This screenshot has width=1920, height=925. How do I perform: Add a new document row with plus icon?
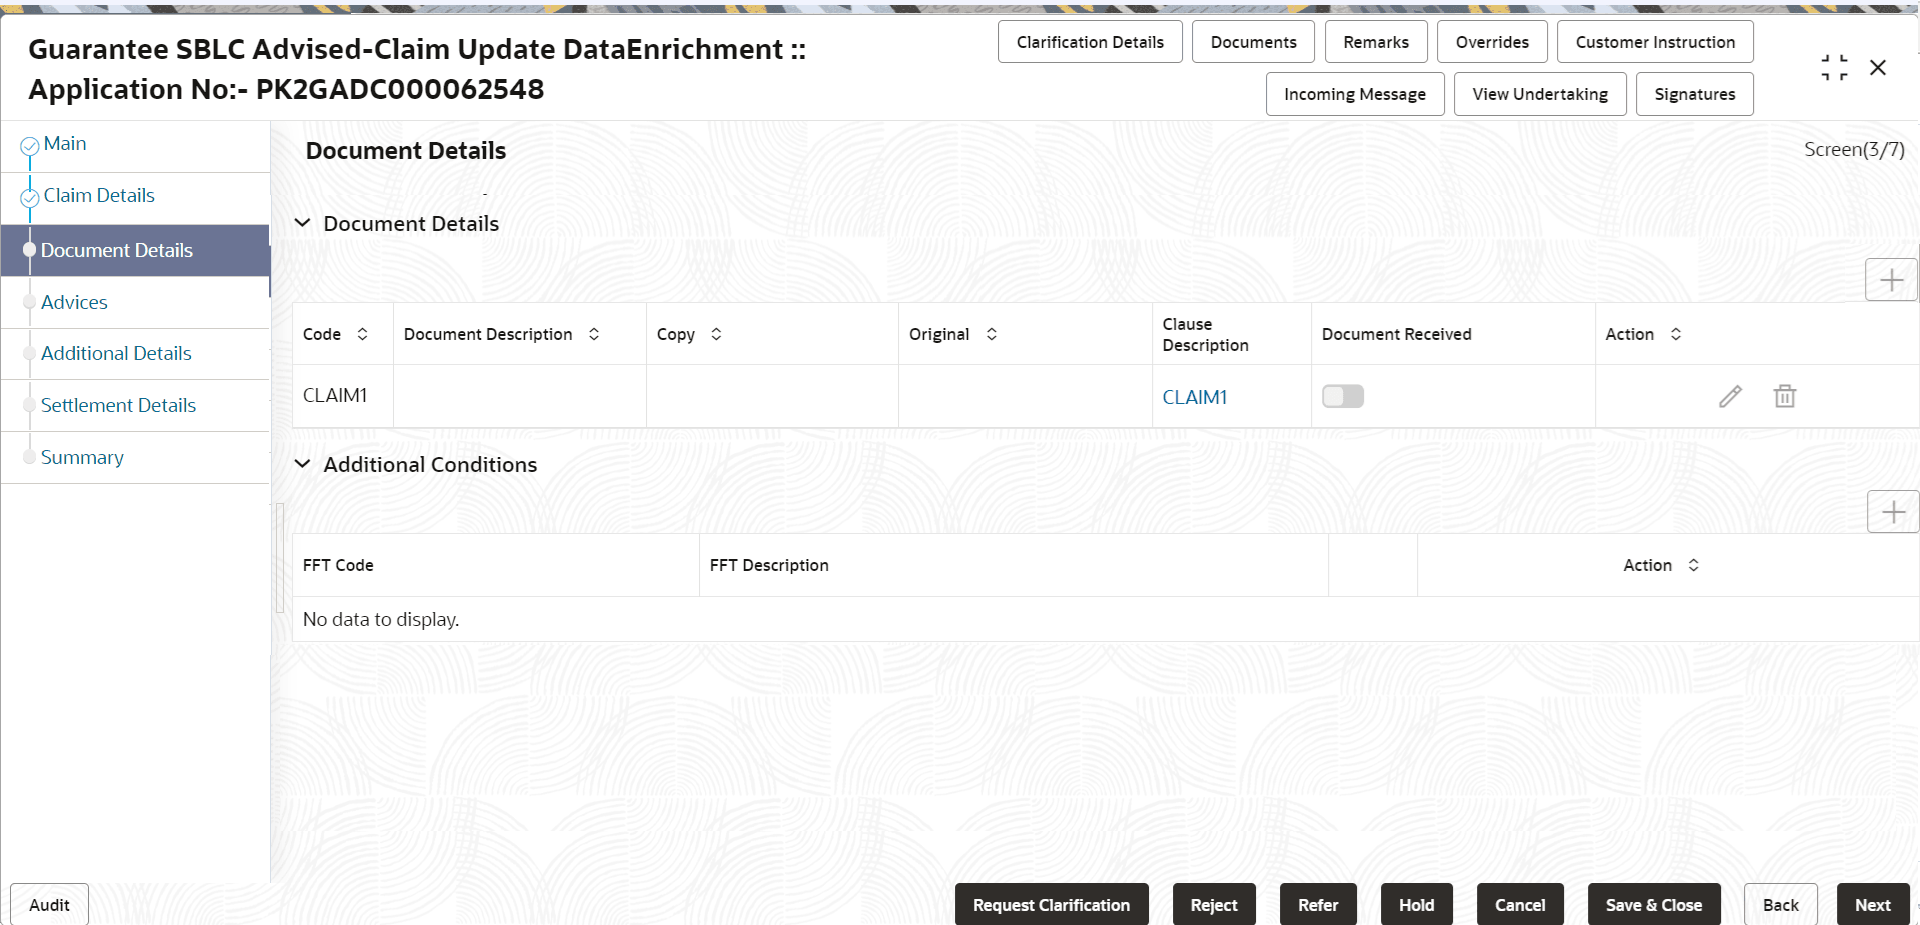1891,279
